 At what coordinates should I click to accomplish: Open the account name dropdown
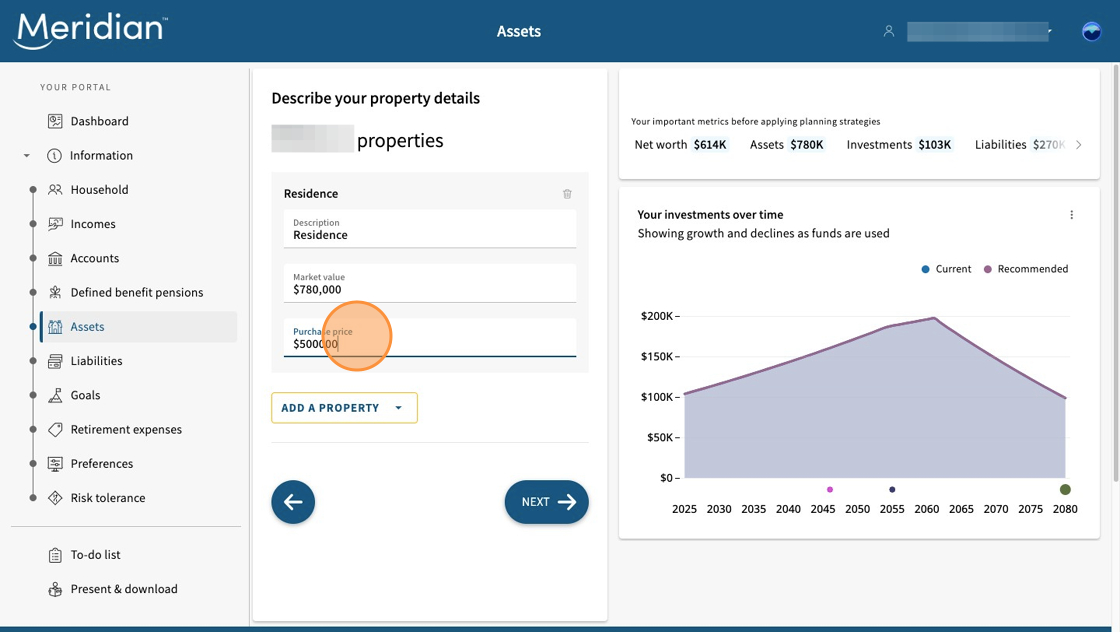(979, 31)
